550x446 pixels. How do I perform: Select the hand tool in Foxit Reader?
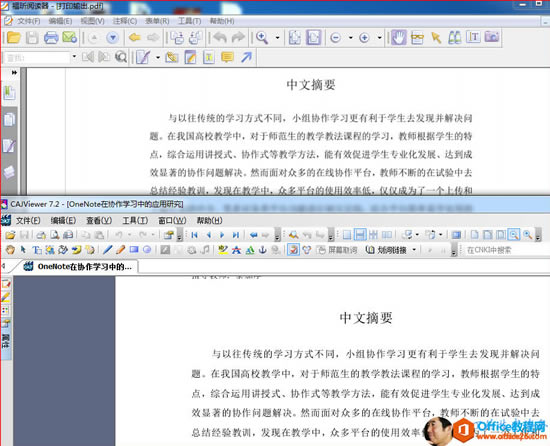click(399, 38)
